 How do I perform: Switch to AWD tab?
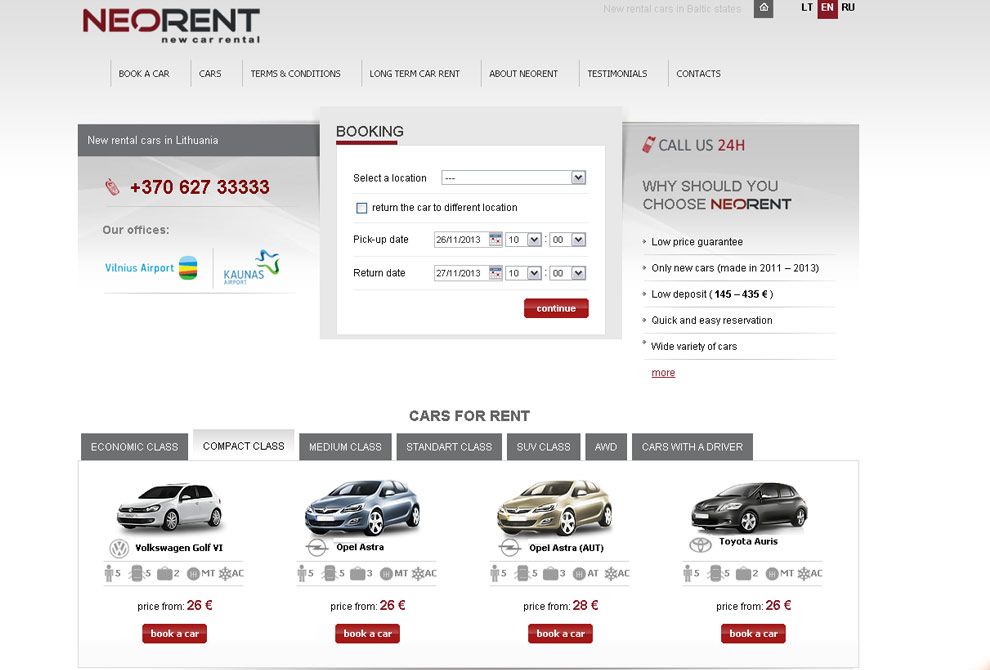tap(606, 446)
